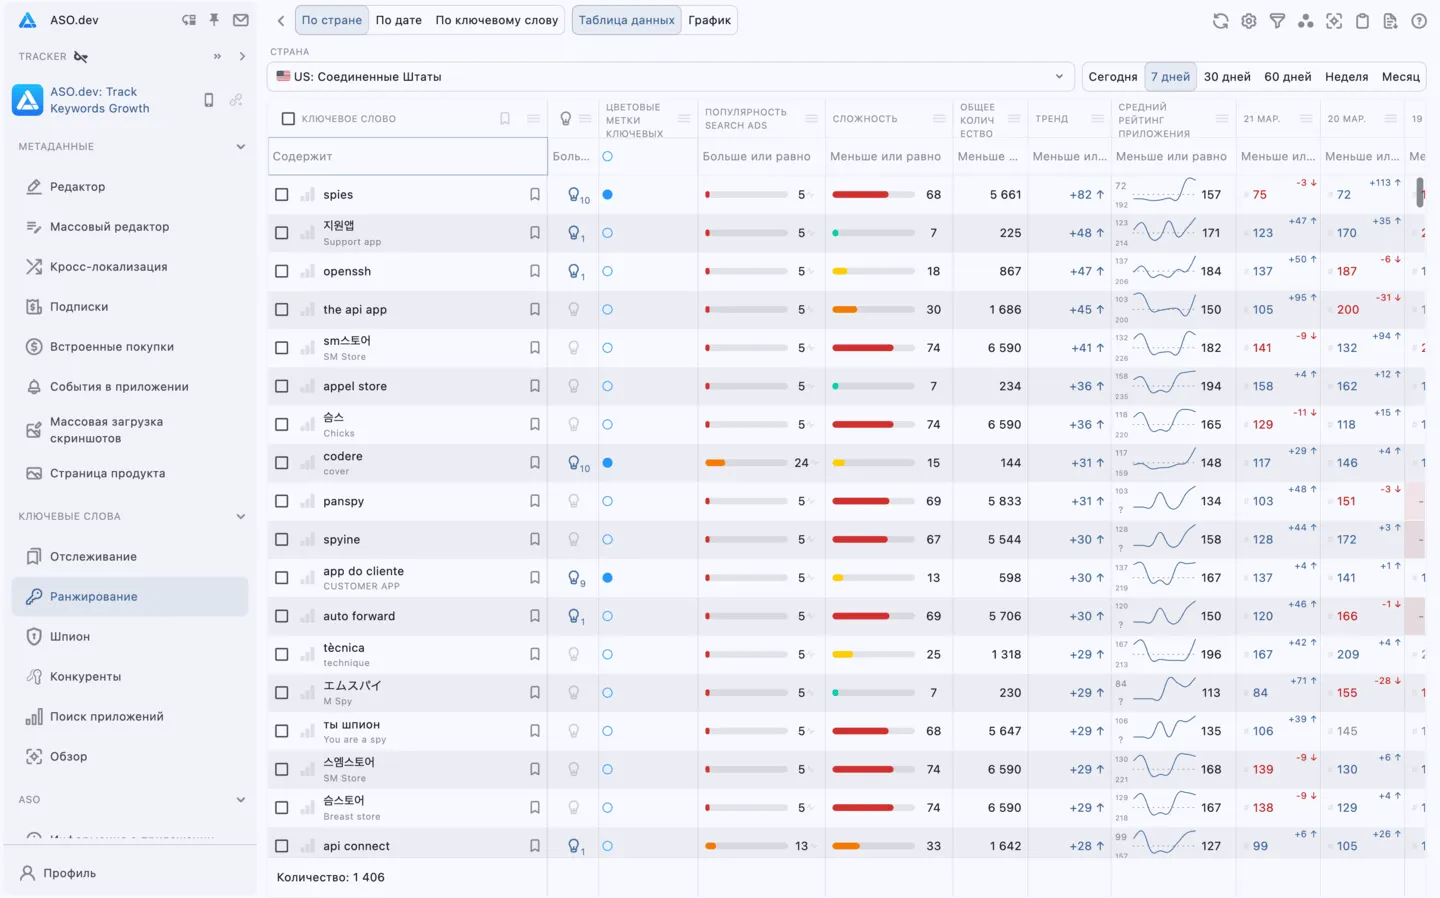Click lightbulb suggestions icon for 'openssh'

click(x=575, y=271)
